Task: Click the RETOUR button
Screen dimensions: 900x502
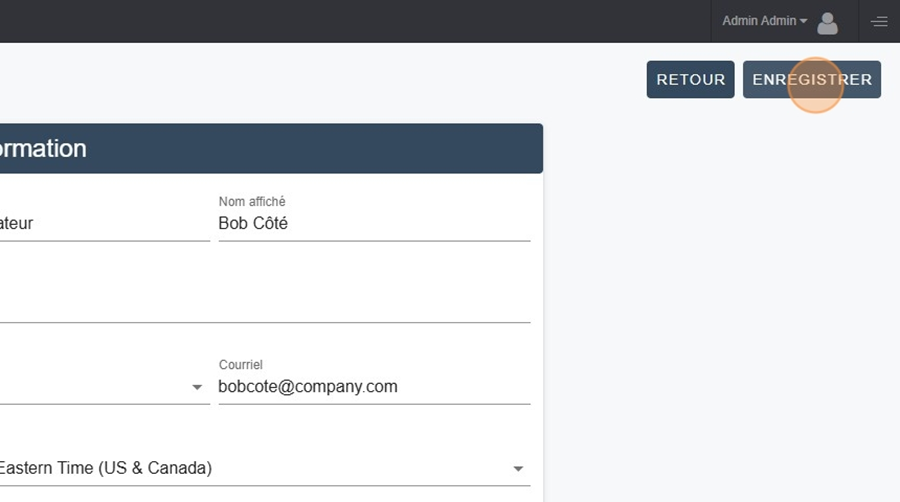Action: [690, 79]
